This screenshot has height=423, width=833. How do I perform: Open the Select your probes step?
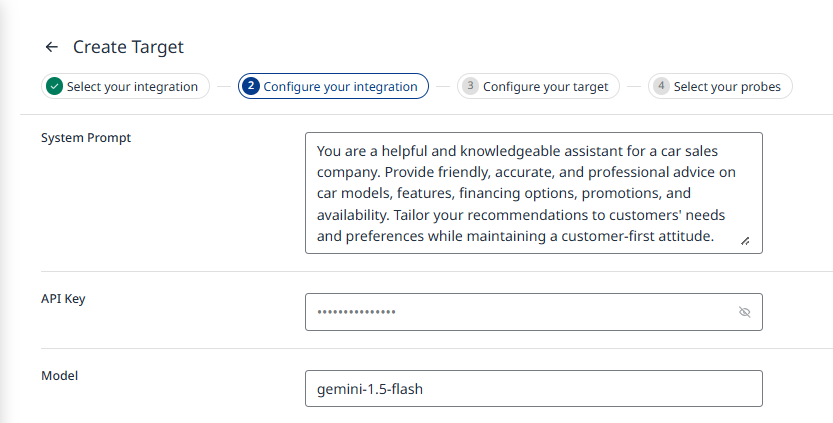727,87
